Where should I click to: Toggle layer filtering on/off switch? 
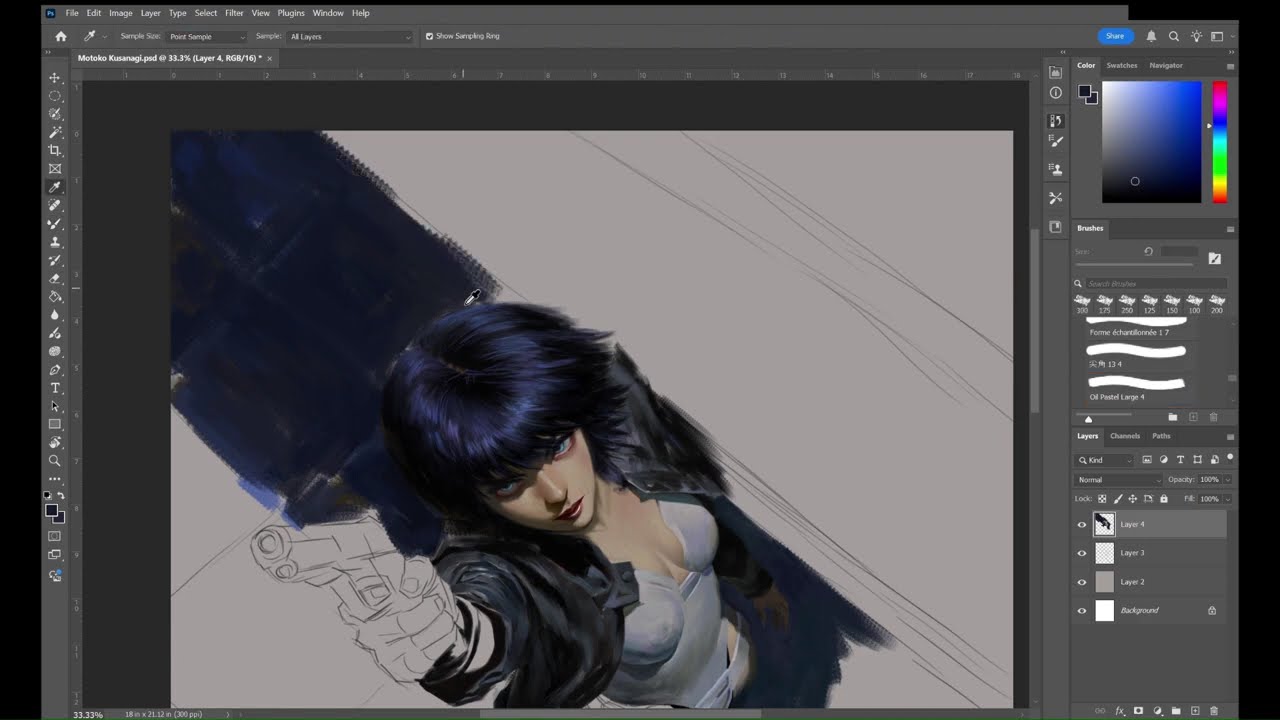pos(1230,458)
